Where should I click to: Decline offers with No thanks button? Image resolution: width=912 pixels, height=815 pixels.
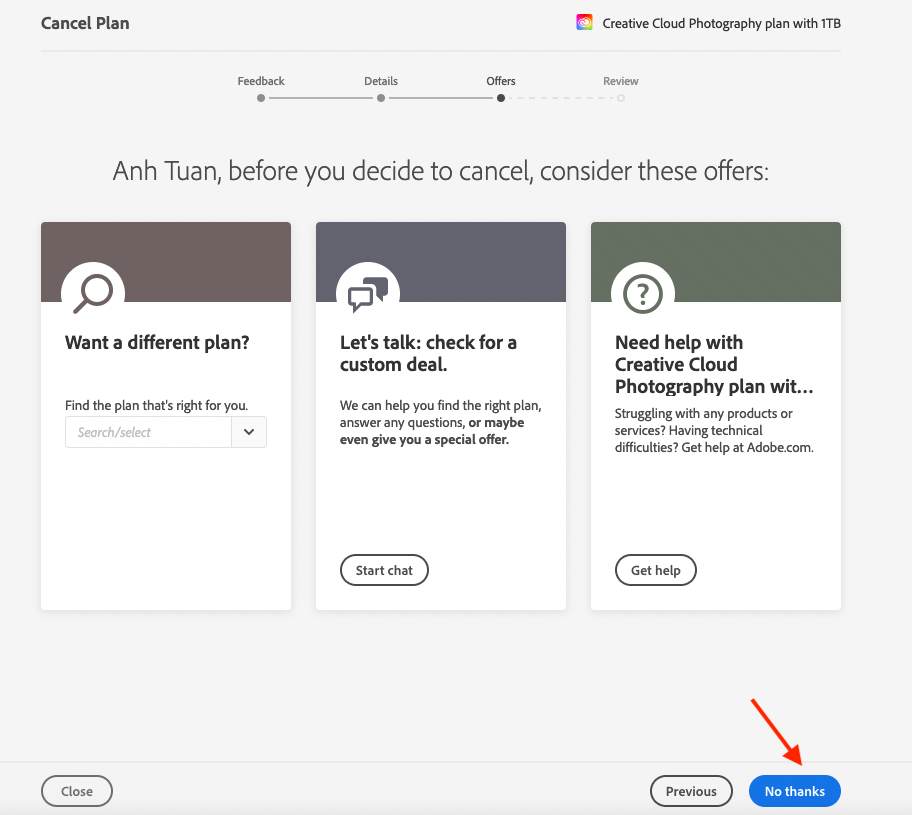(794, 791)
